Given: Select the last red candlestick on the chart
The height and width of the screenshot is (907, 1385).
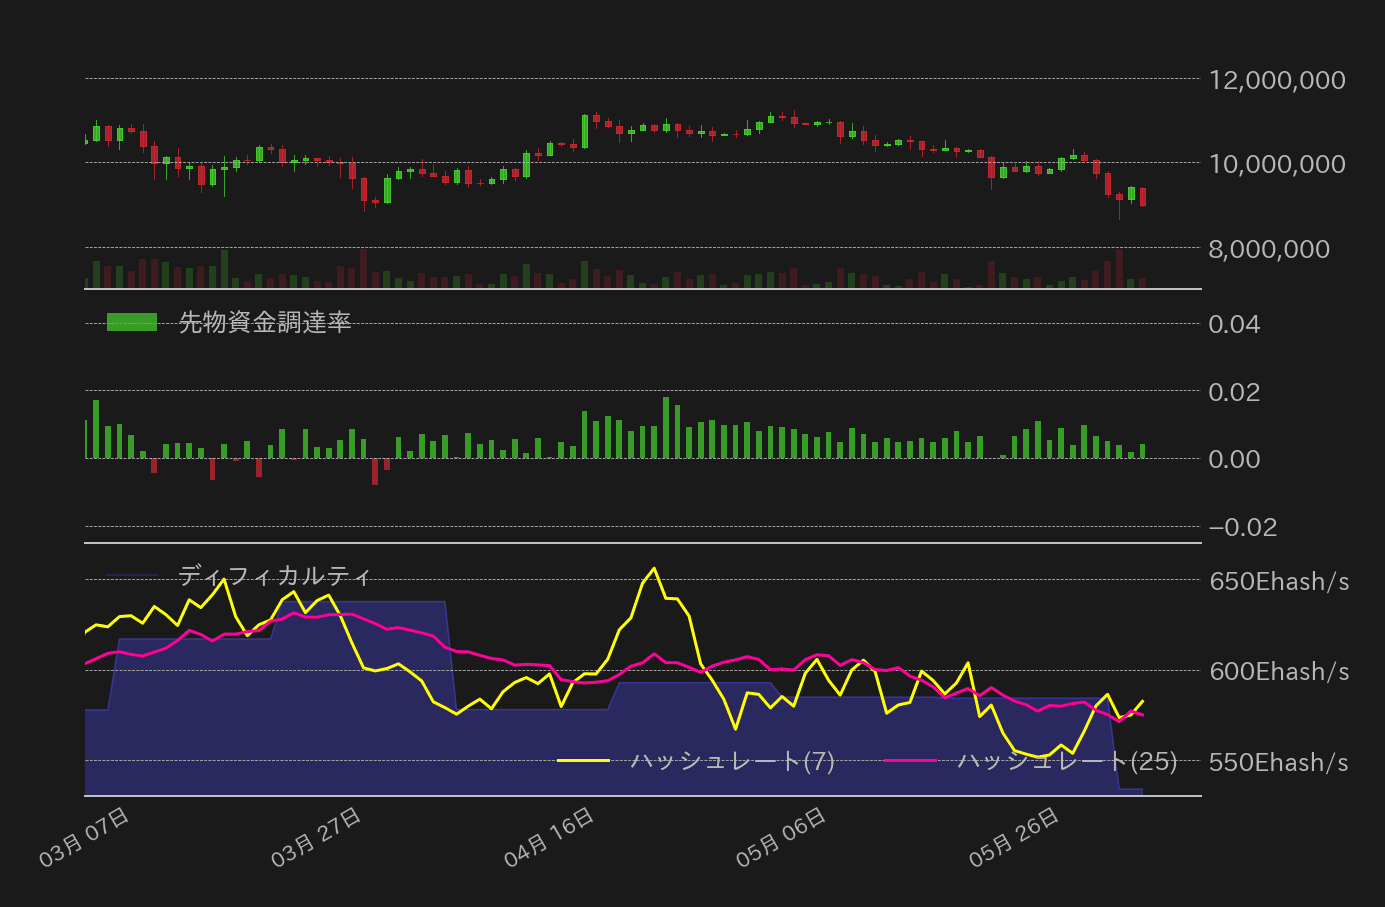Looking at the screenshot, I should pyautogui.click(x=1141, y=197).
